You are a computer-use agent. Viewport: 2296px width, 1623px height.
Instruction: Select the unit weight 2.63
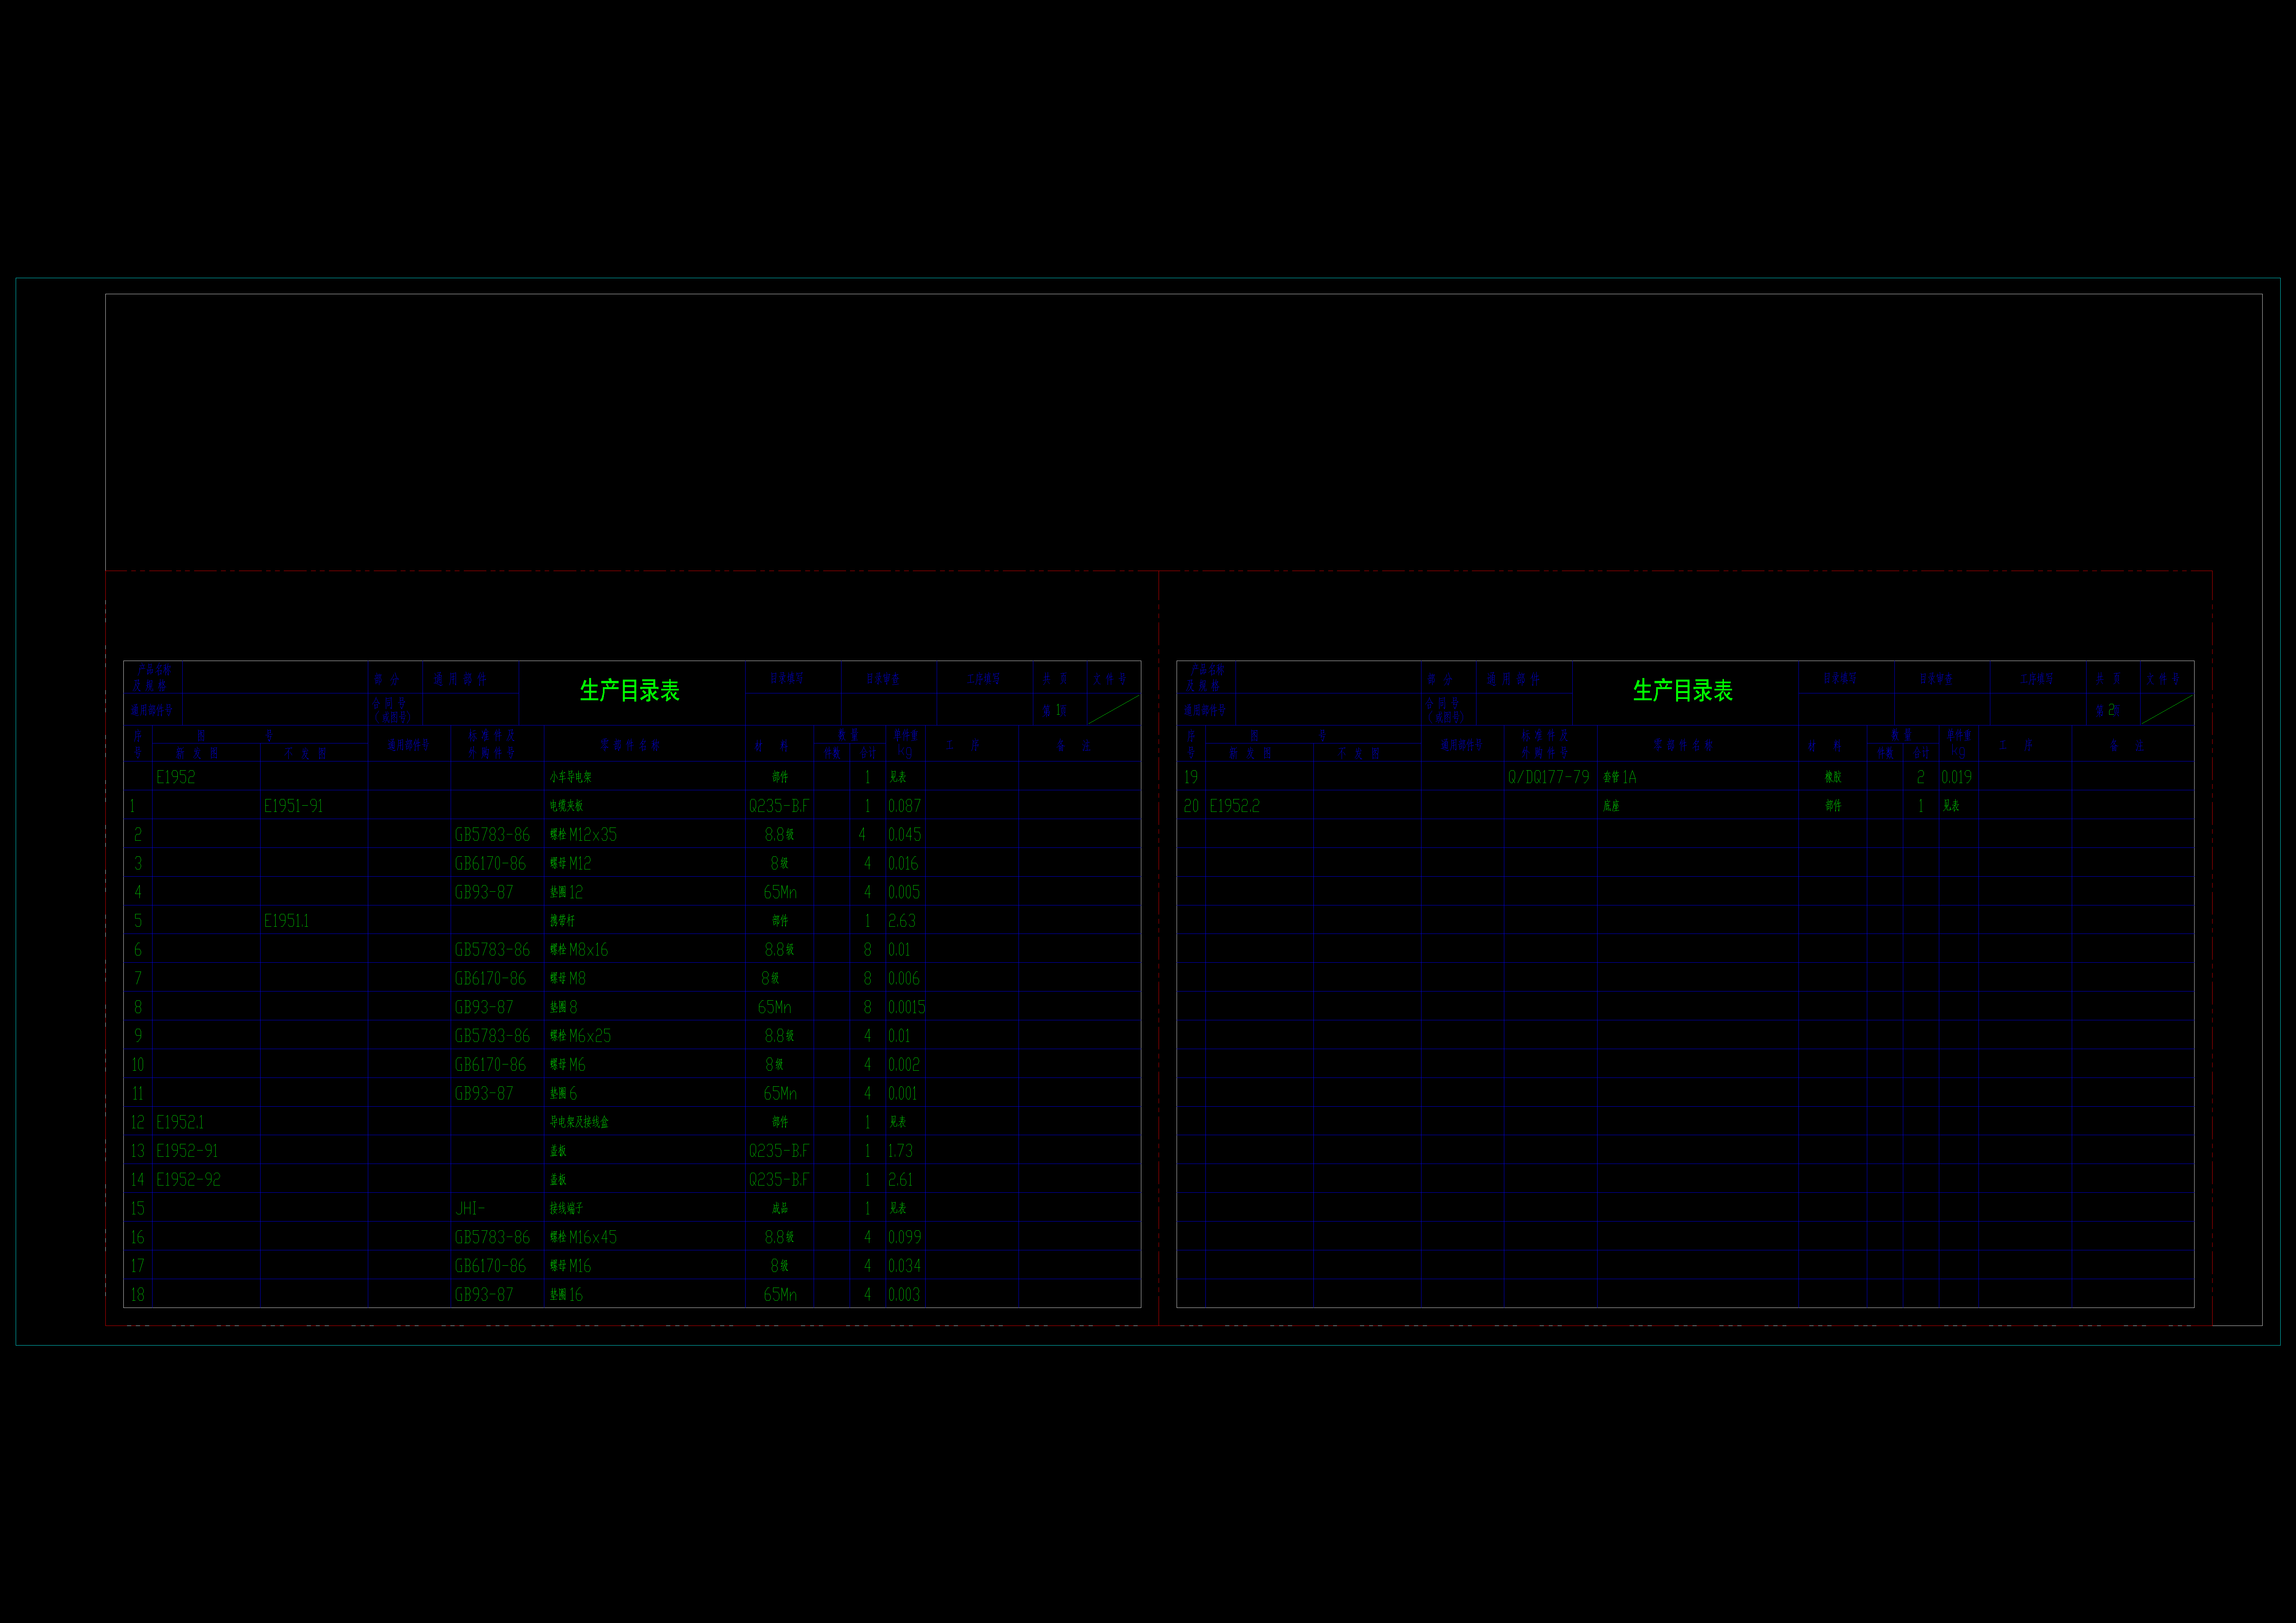coord(902,921)
